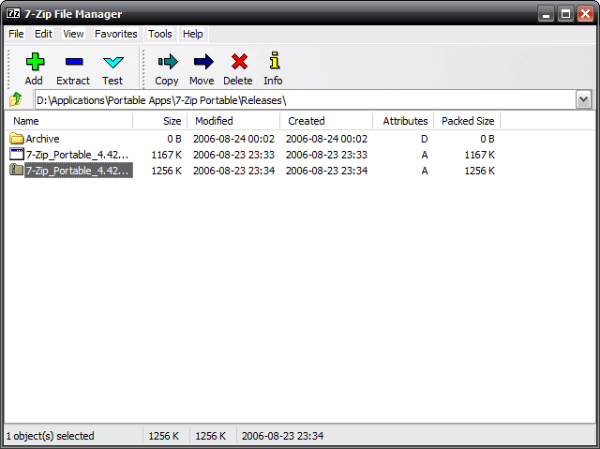Screen dimensions: 600x449
Task: Click the red X Delete icon
Action: (238, 63)
